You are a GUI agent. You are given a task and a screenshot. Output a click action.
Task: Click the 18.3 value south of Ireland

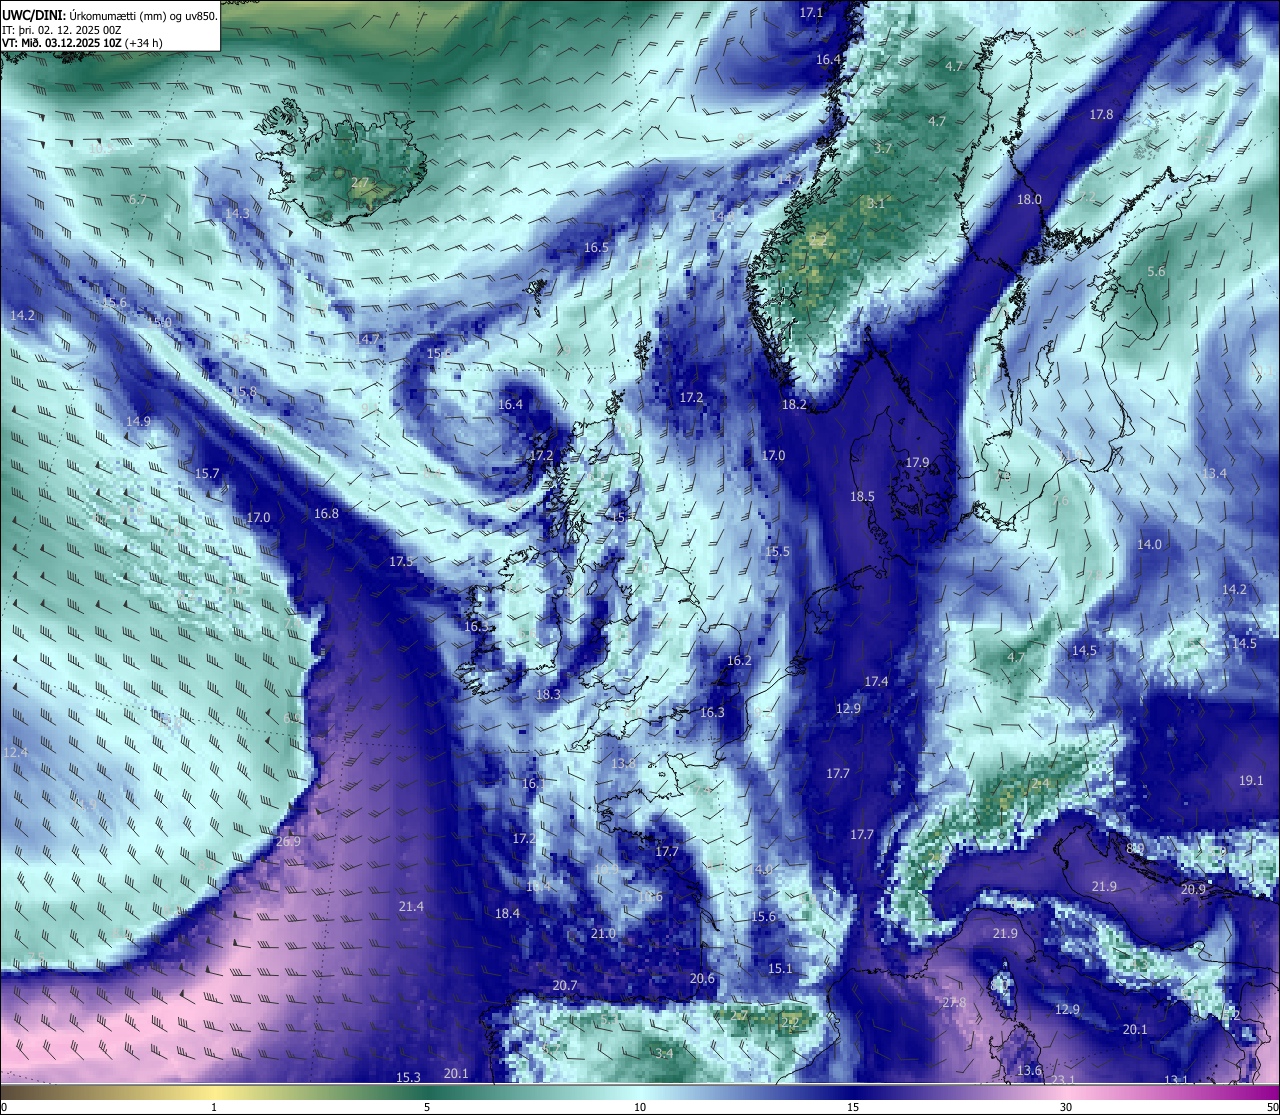click(548, 694)
